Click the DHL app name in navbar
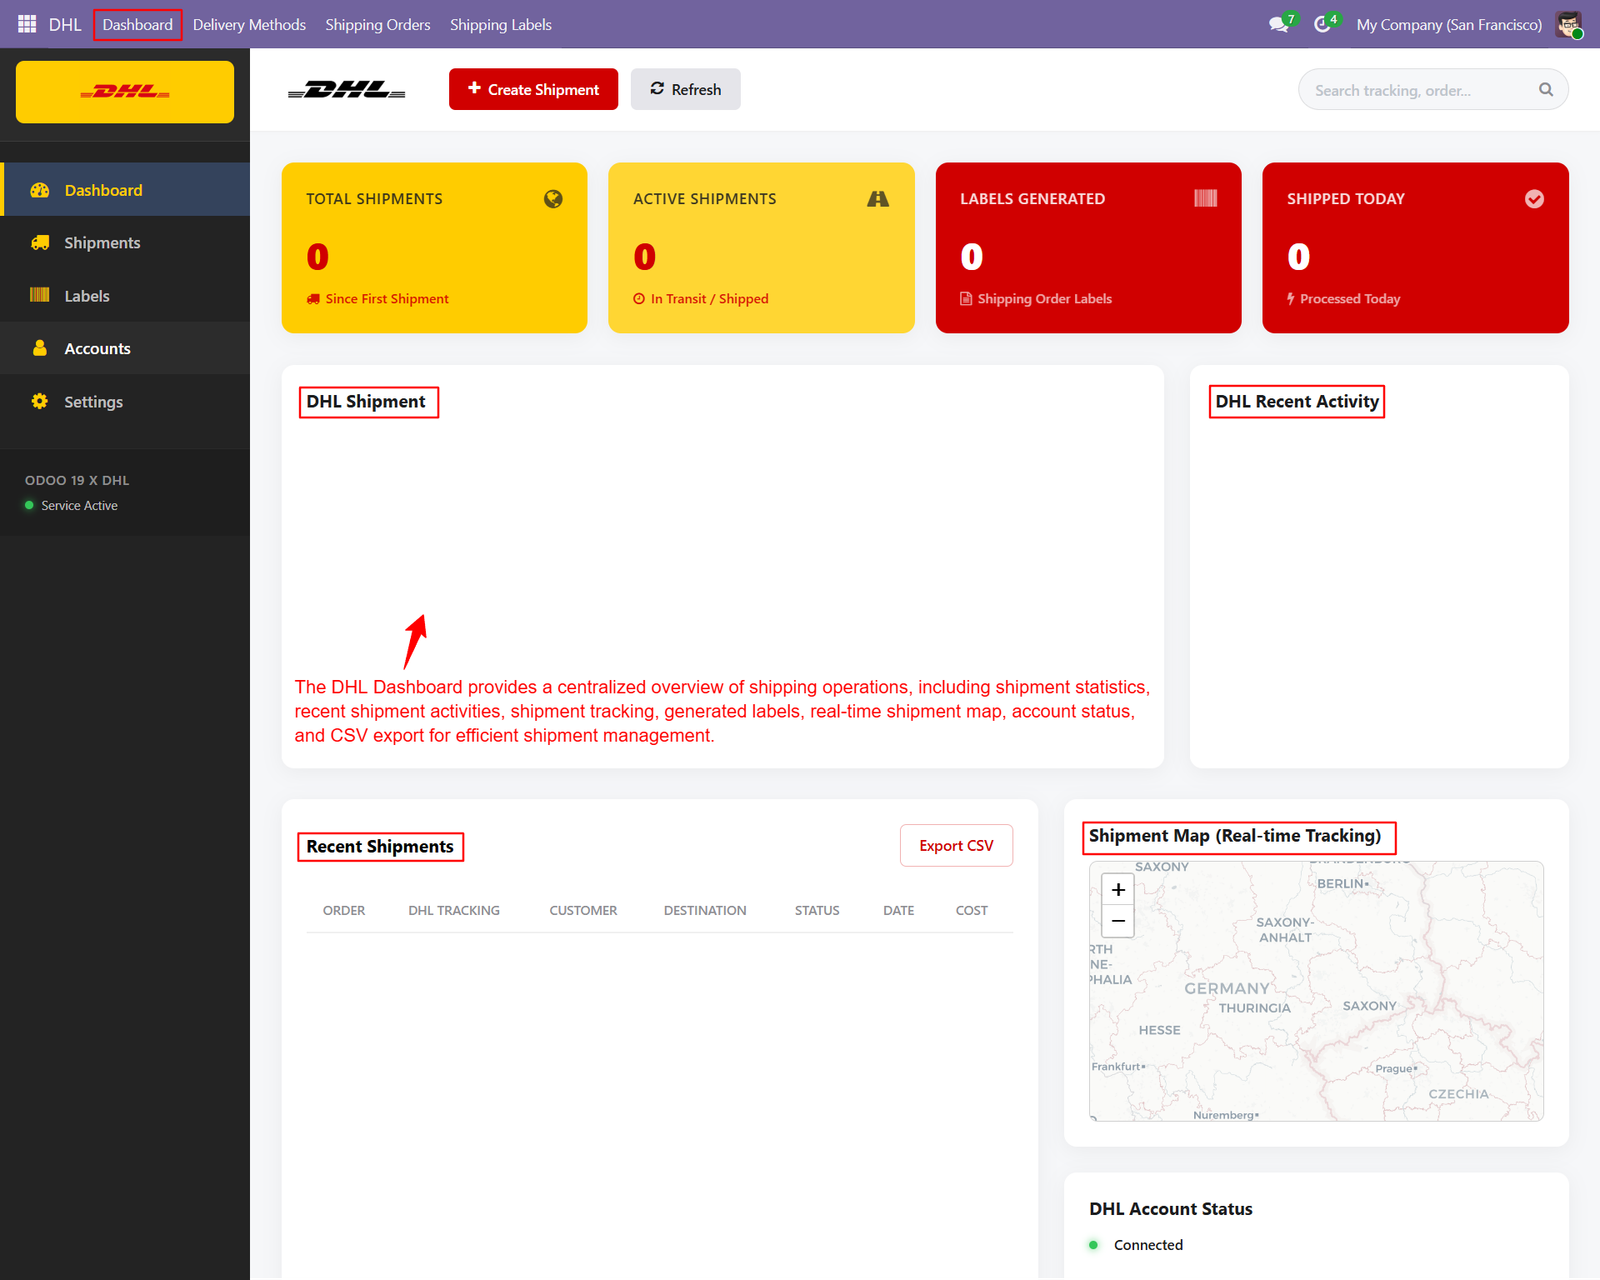This screenshot has height=1280, width=1600. point(65,24)
